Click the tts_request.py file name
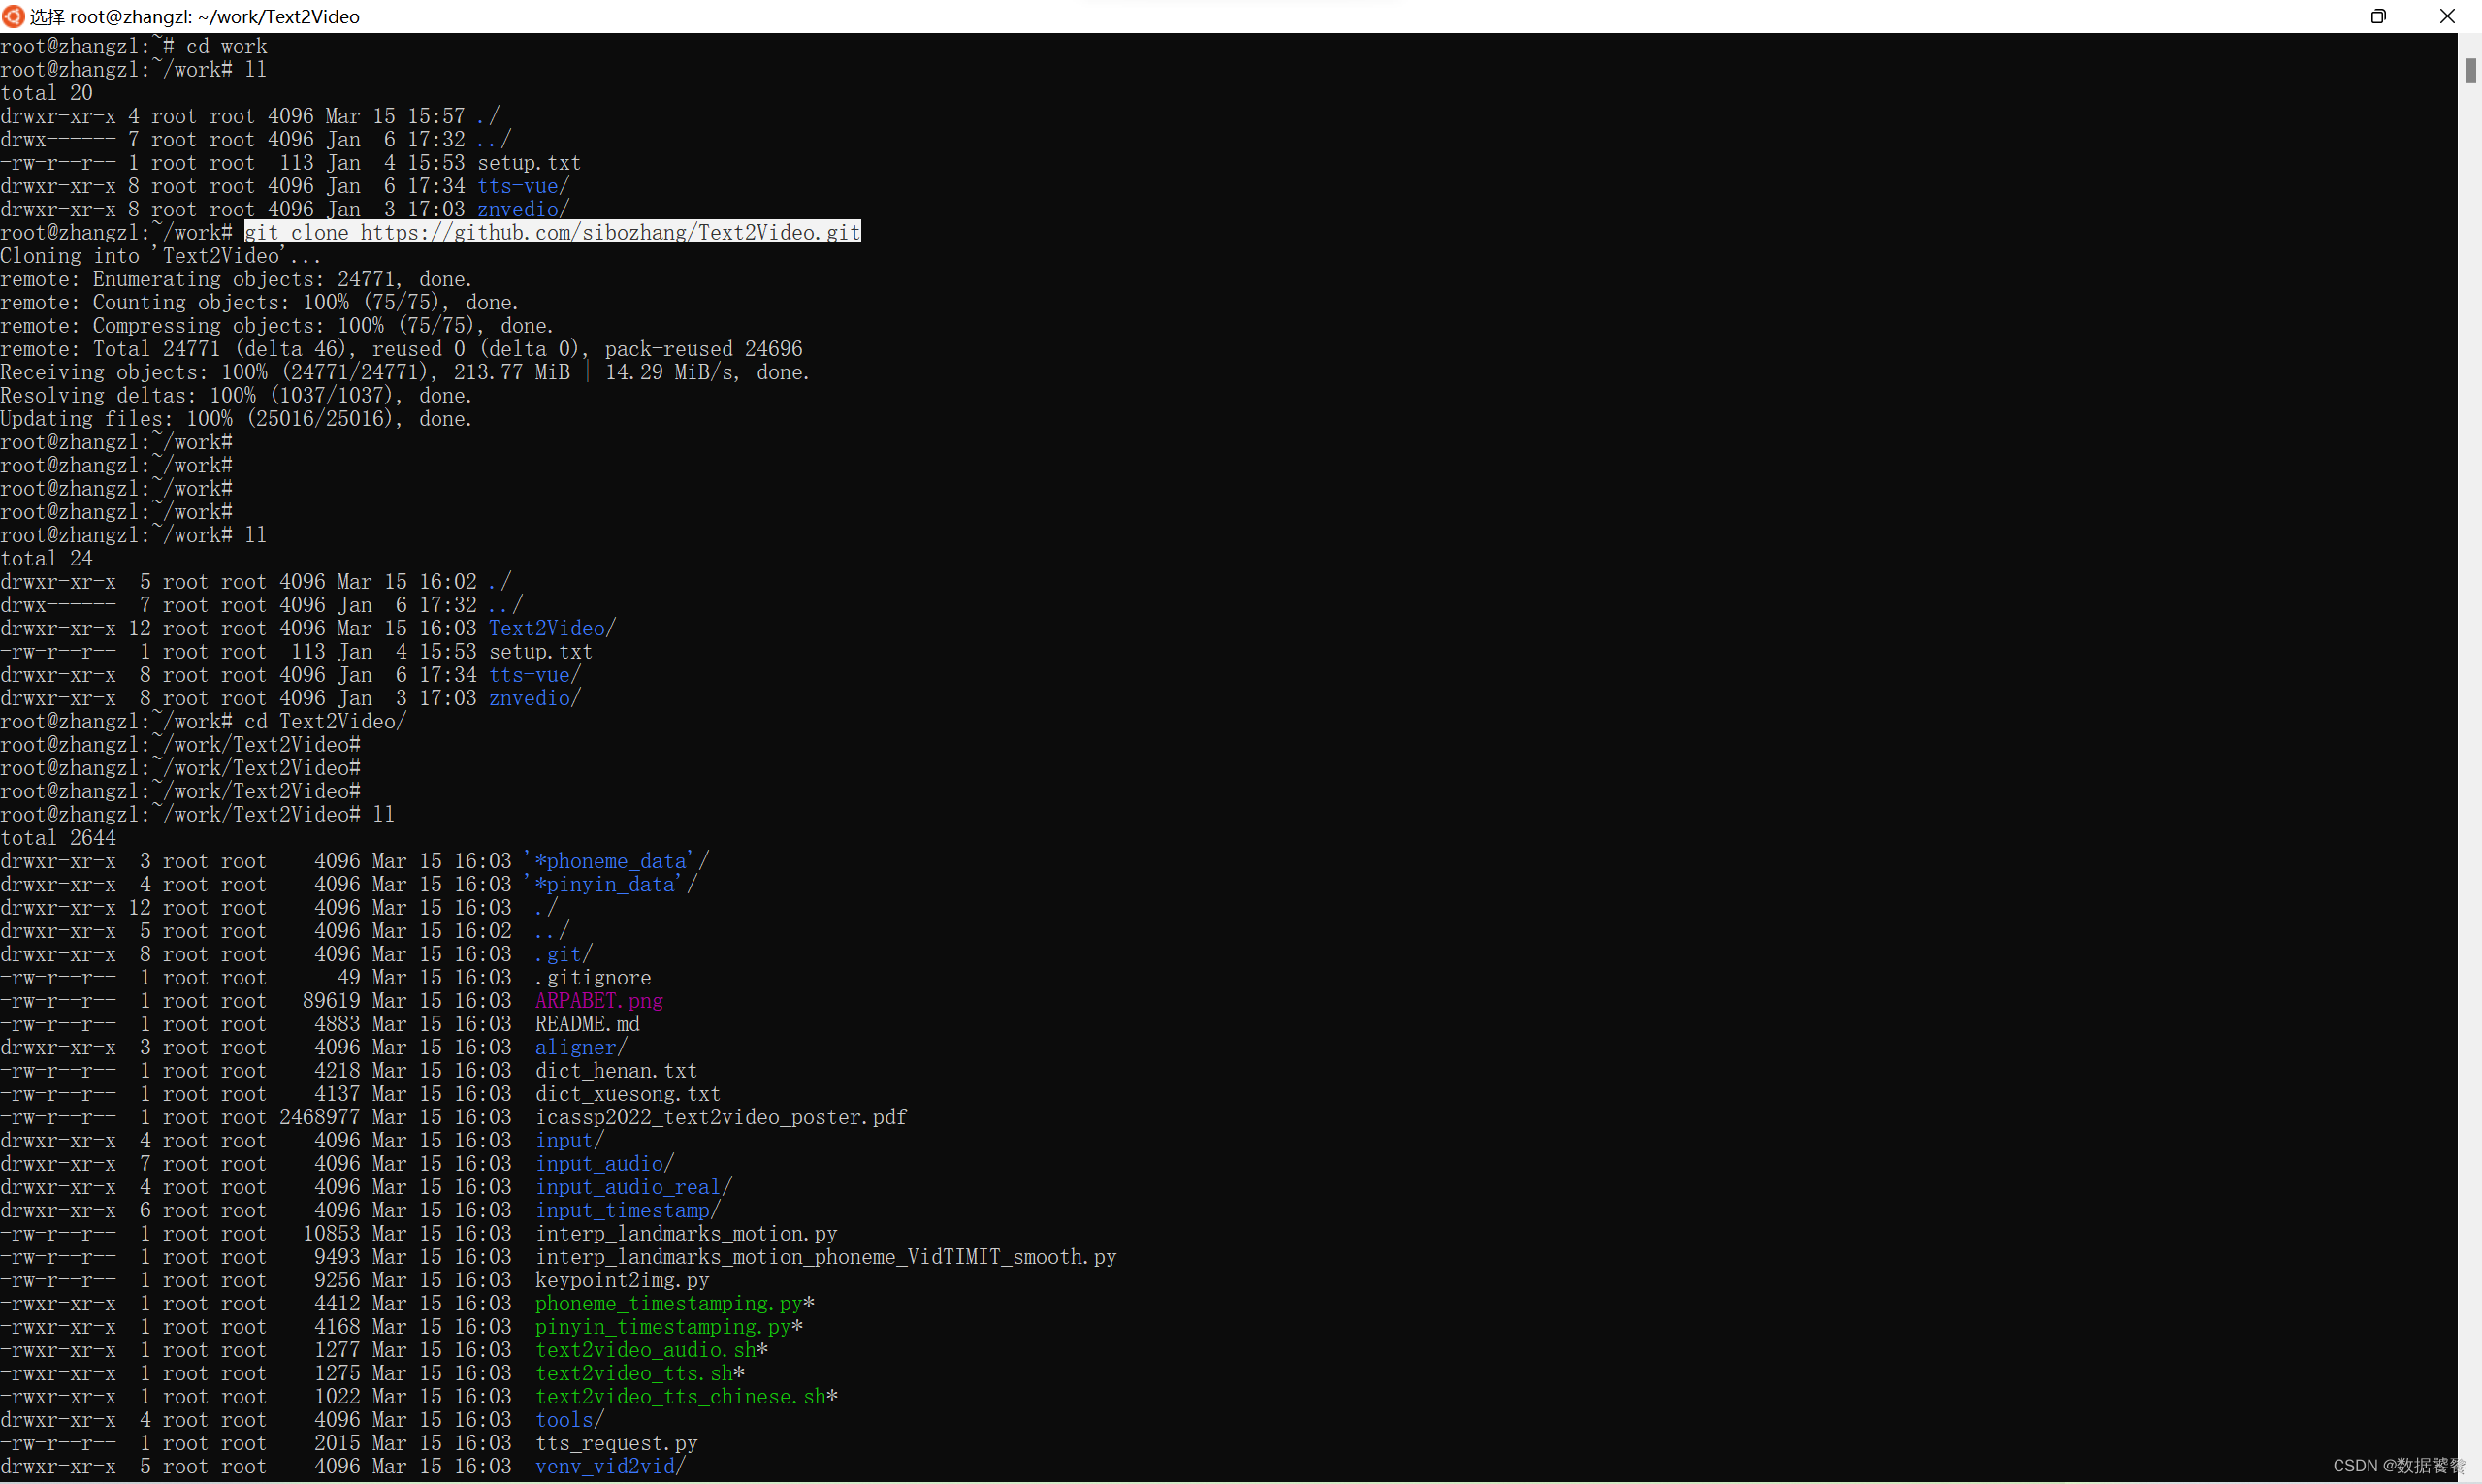 616,1443
